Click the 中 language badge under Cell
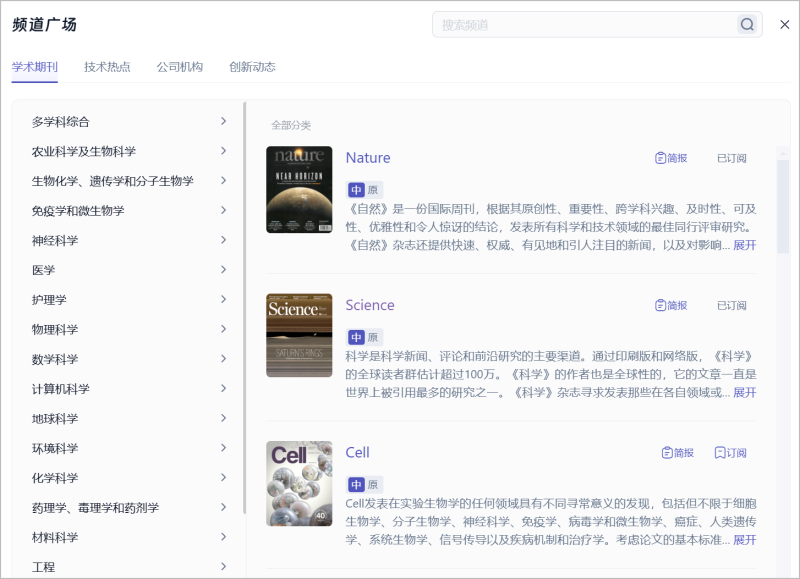The width and height of the screenshot is (800, 579). click(356, 484)
